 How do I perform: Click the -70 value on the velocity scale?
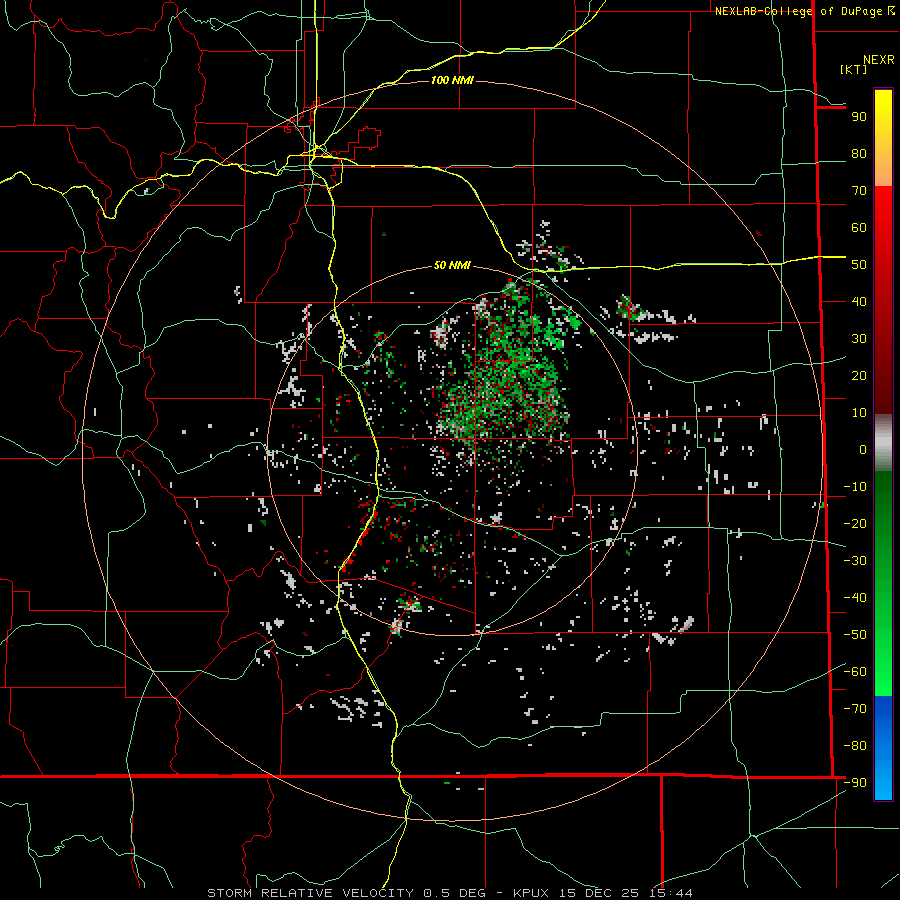[855, 709]
